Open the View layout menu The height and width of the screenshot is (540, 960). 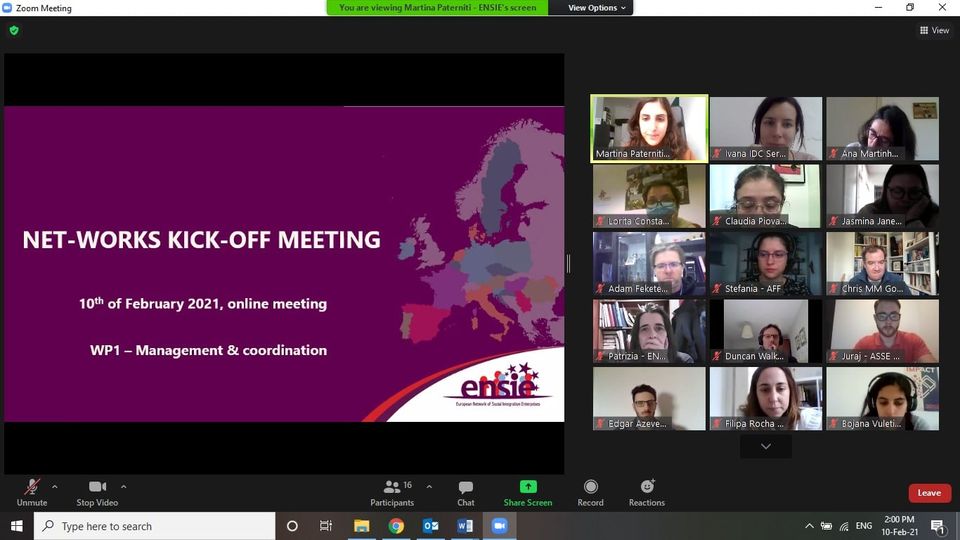pos(934,30)
